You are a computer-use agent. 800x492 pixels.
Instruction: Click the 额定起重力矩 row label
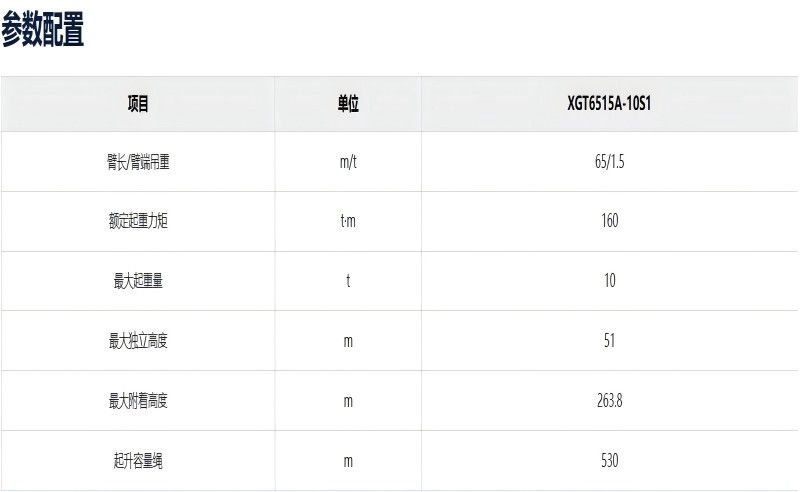click(x=138, y=221)
